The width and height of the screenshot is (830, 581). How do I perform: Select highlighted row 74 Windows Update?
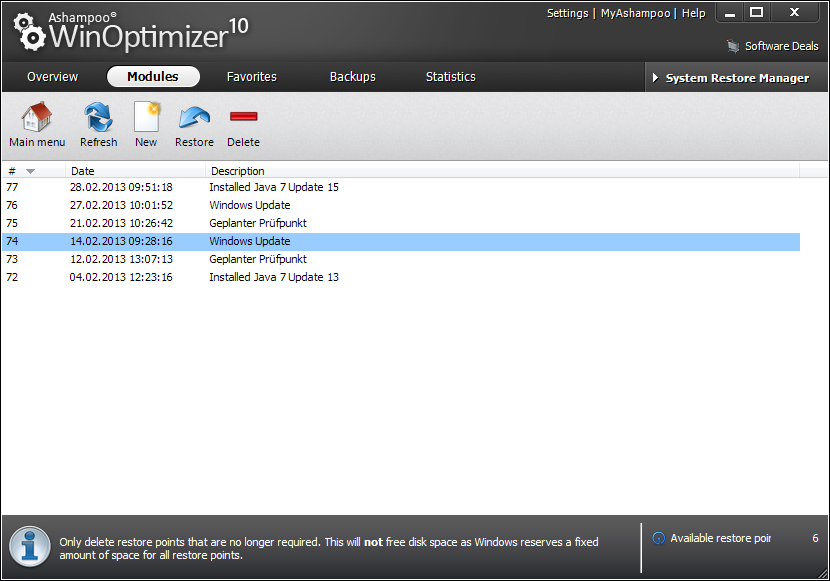(401, 241)
